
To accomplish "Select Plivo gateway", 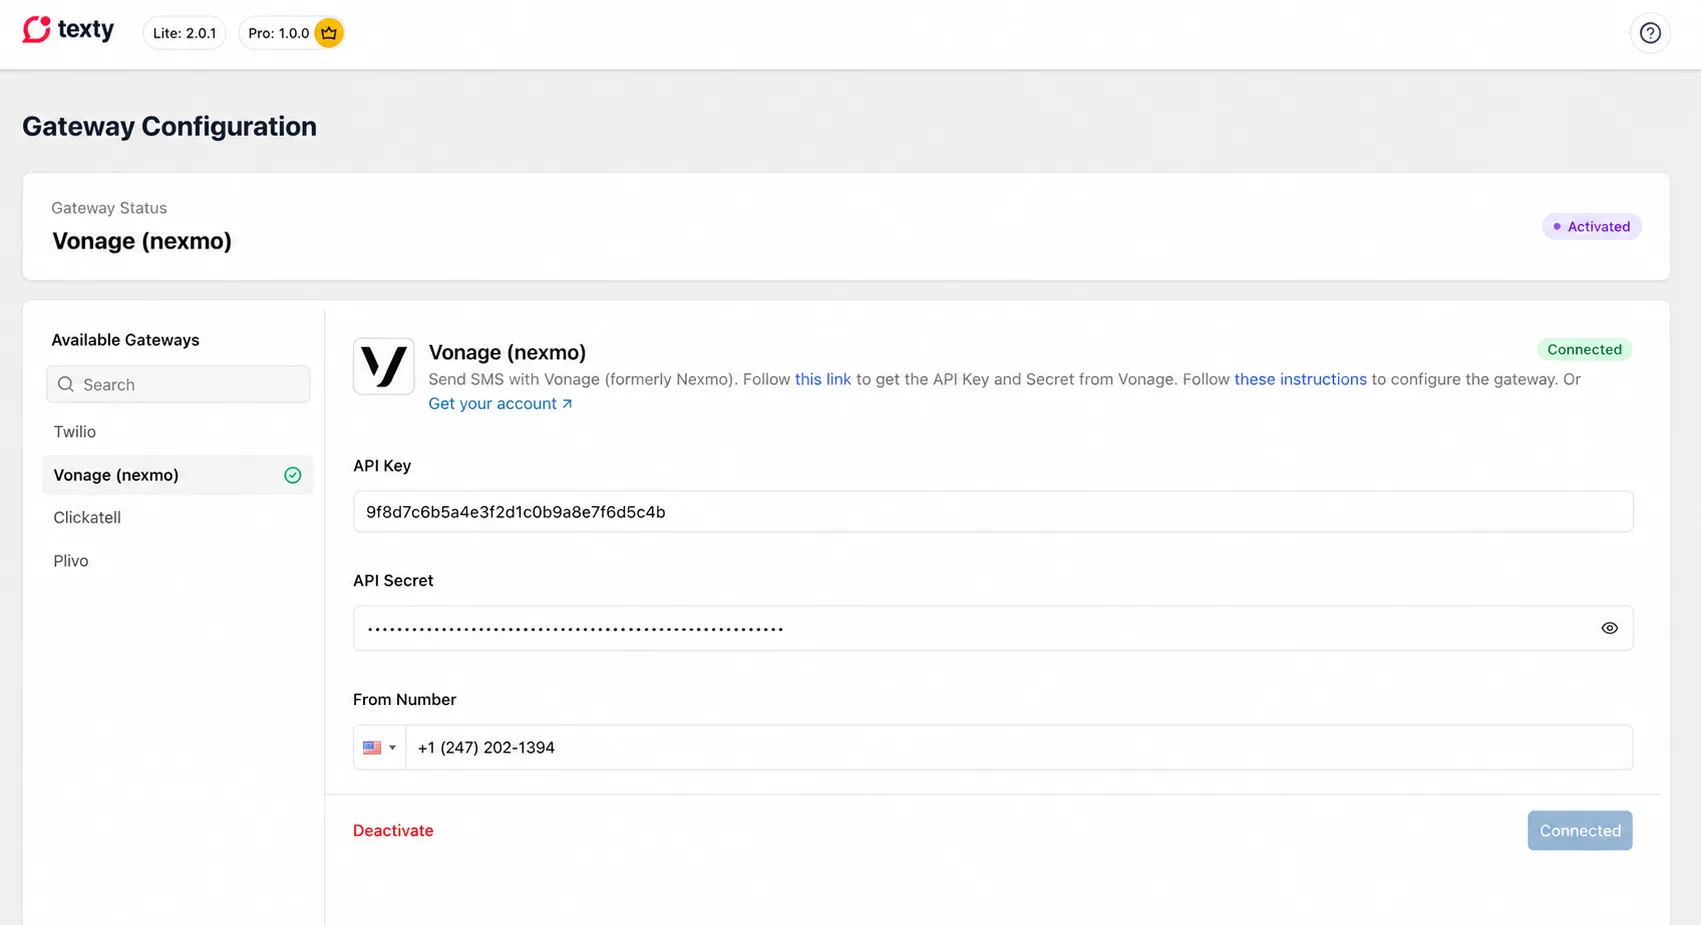I will point(177,561).
